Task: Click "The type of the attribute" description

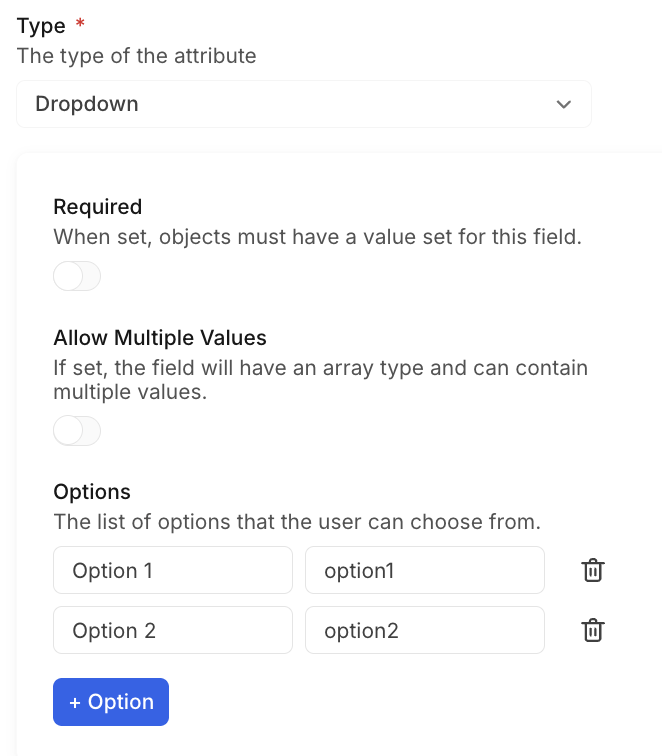Action: pos(136,56)
